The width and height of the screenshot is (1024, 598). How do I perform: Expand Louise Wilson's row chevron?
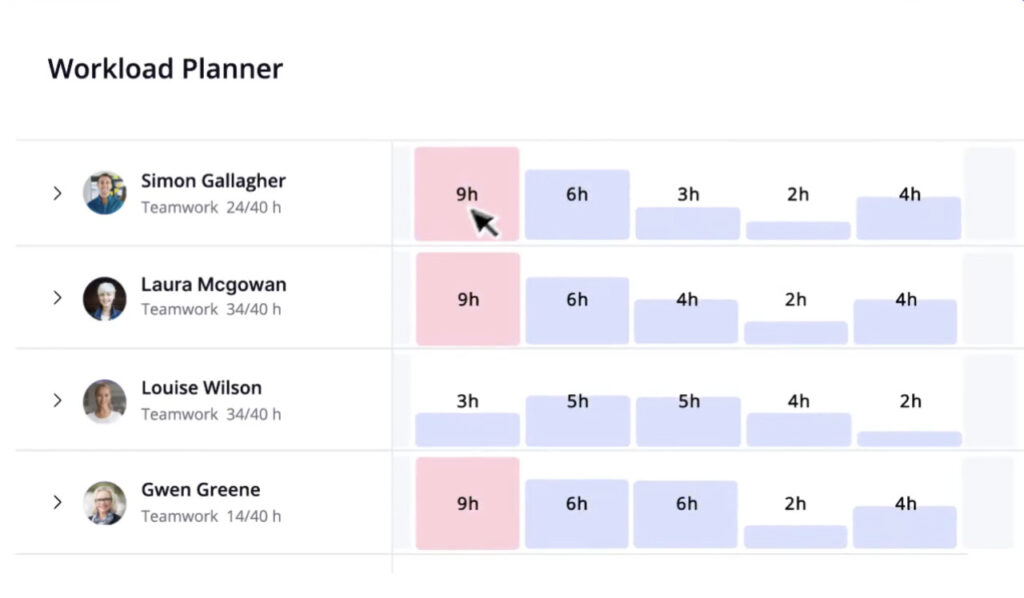point(57,400)
